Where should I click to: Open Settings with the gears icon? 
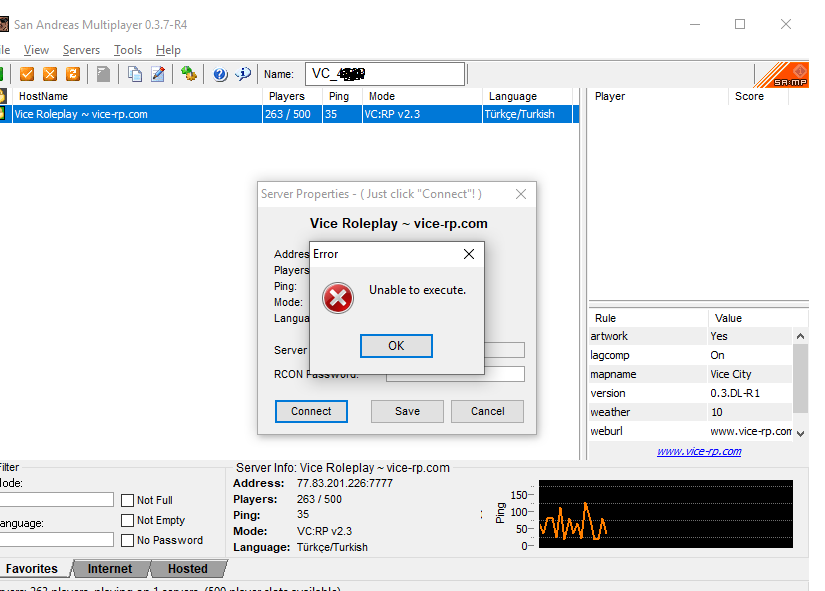click(189, 74)
